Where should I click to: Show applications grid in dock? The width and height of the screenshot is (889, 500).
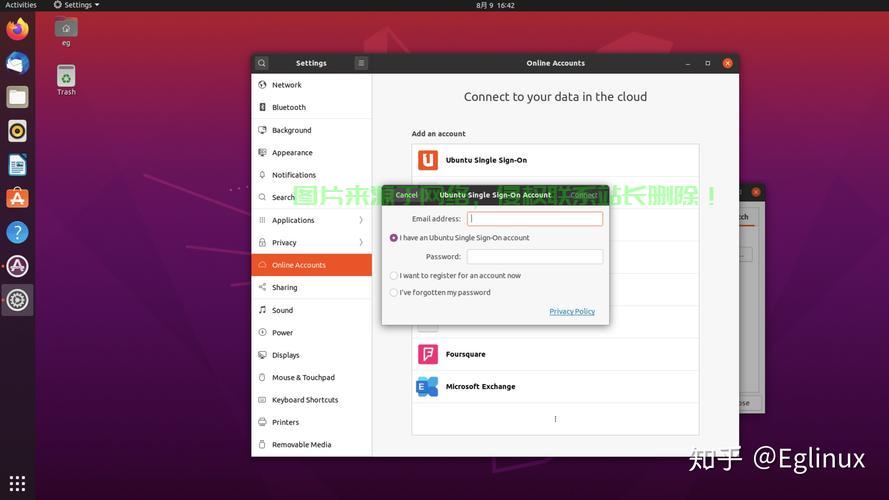[x=17, y=483]
